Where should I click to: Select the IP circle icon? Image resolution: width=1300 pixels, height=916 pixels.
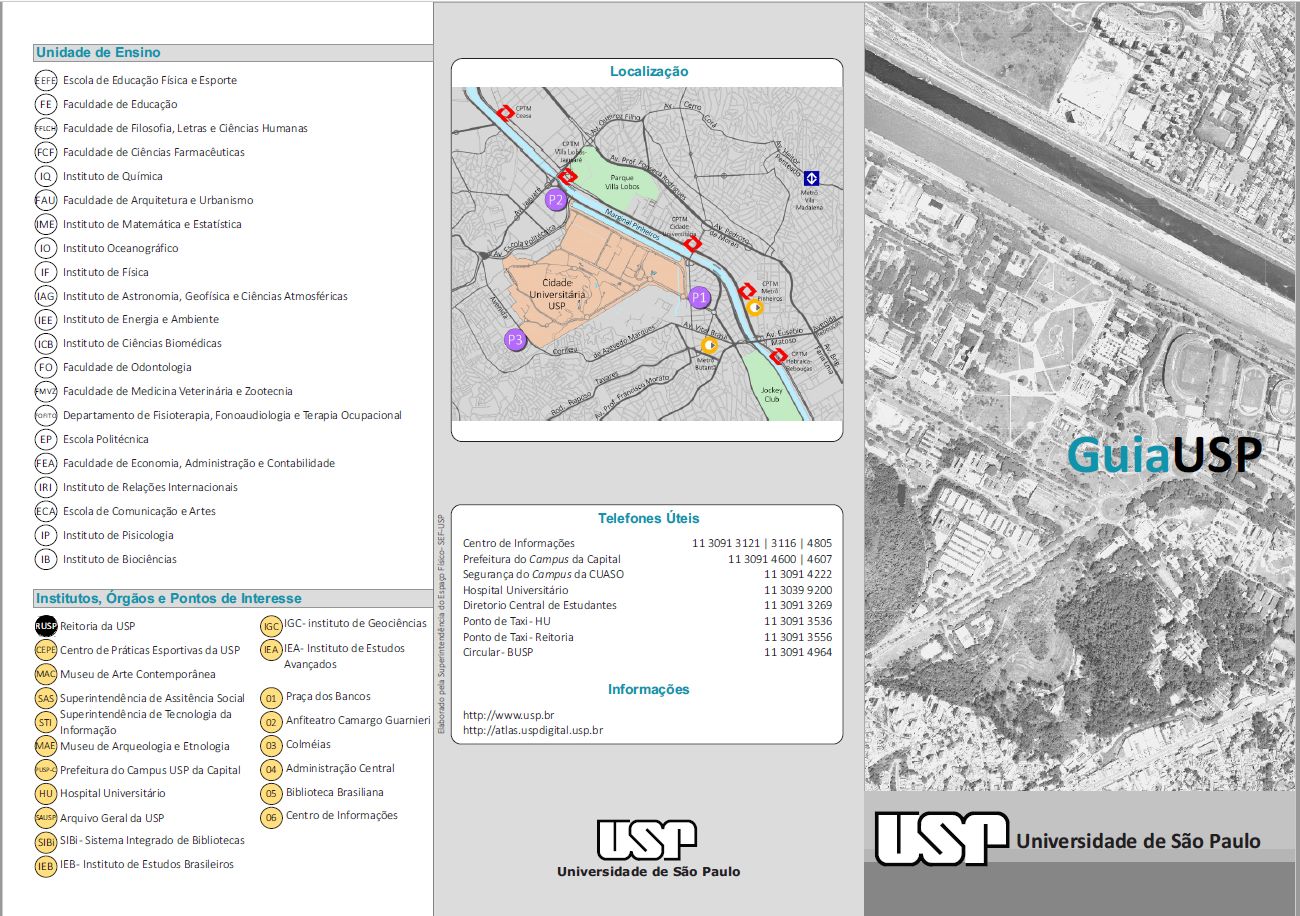[x=45, y=535]
